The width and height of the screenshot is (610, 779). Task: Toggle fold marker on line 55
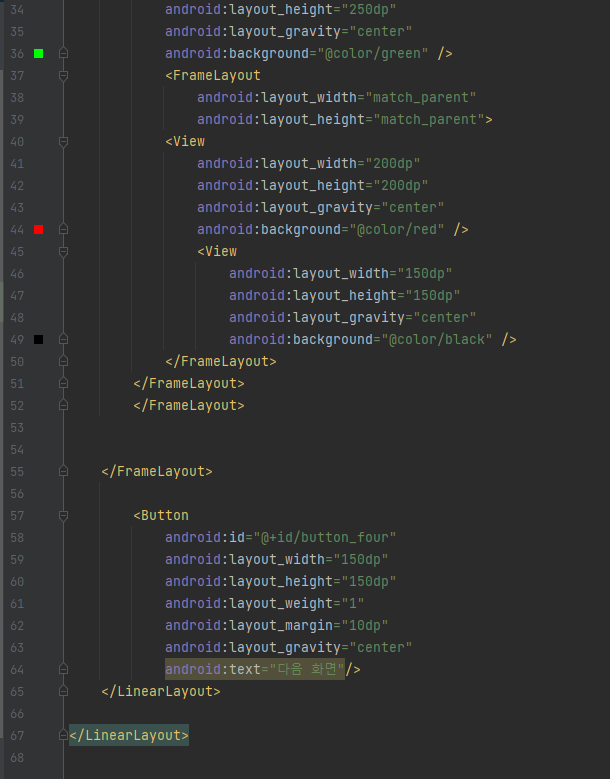click(x=63, y=471)
